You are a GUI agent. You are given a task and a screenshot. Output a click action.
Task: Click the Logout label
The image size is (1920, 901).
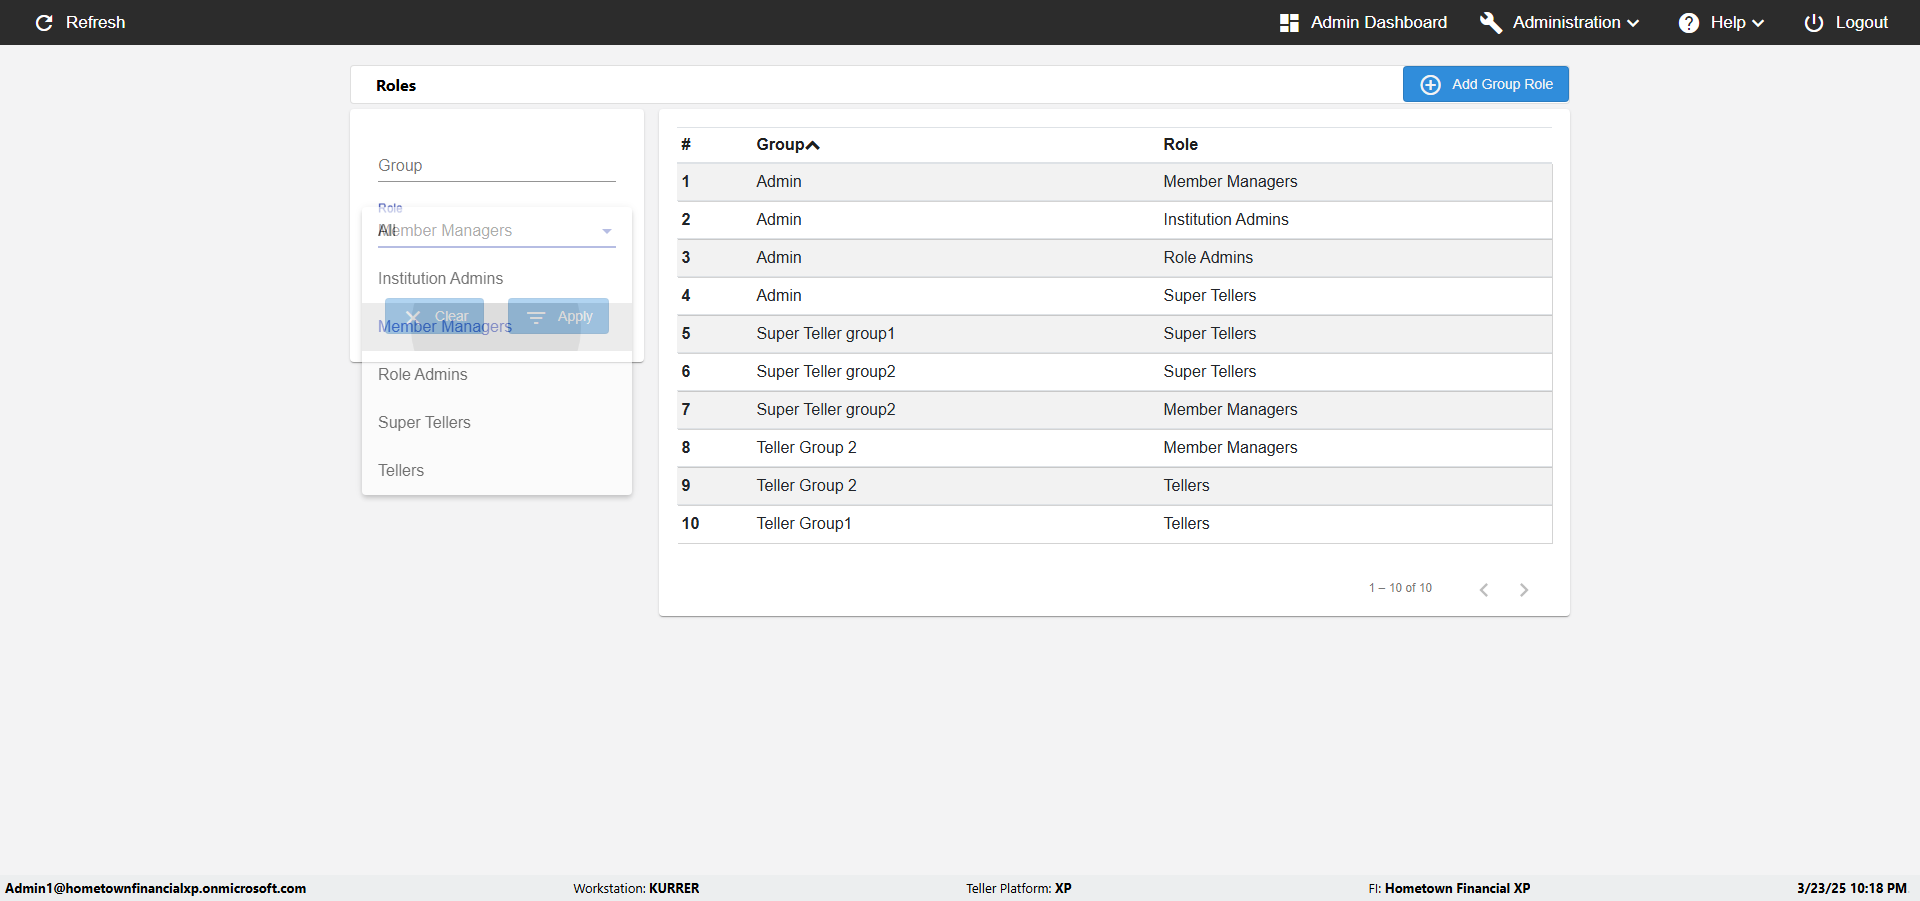click(x=1861, y=22)
